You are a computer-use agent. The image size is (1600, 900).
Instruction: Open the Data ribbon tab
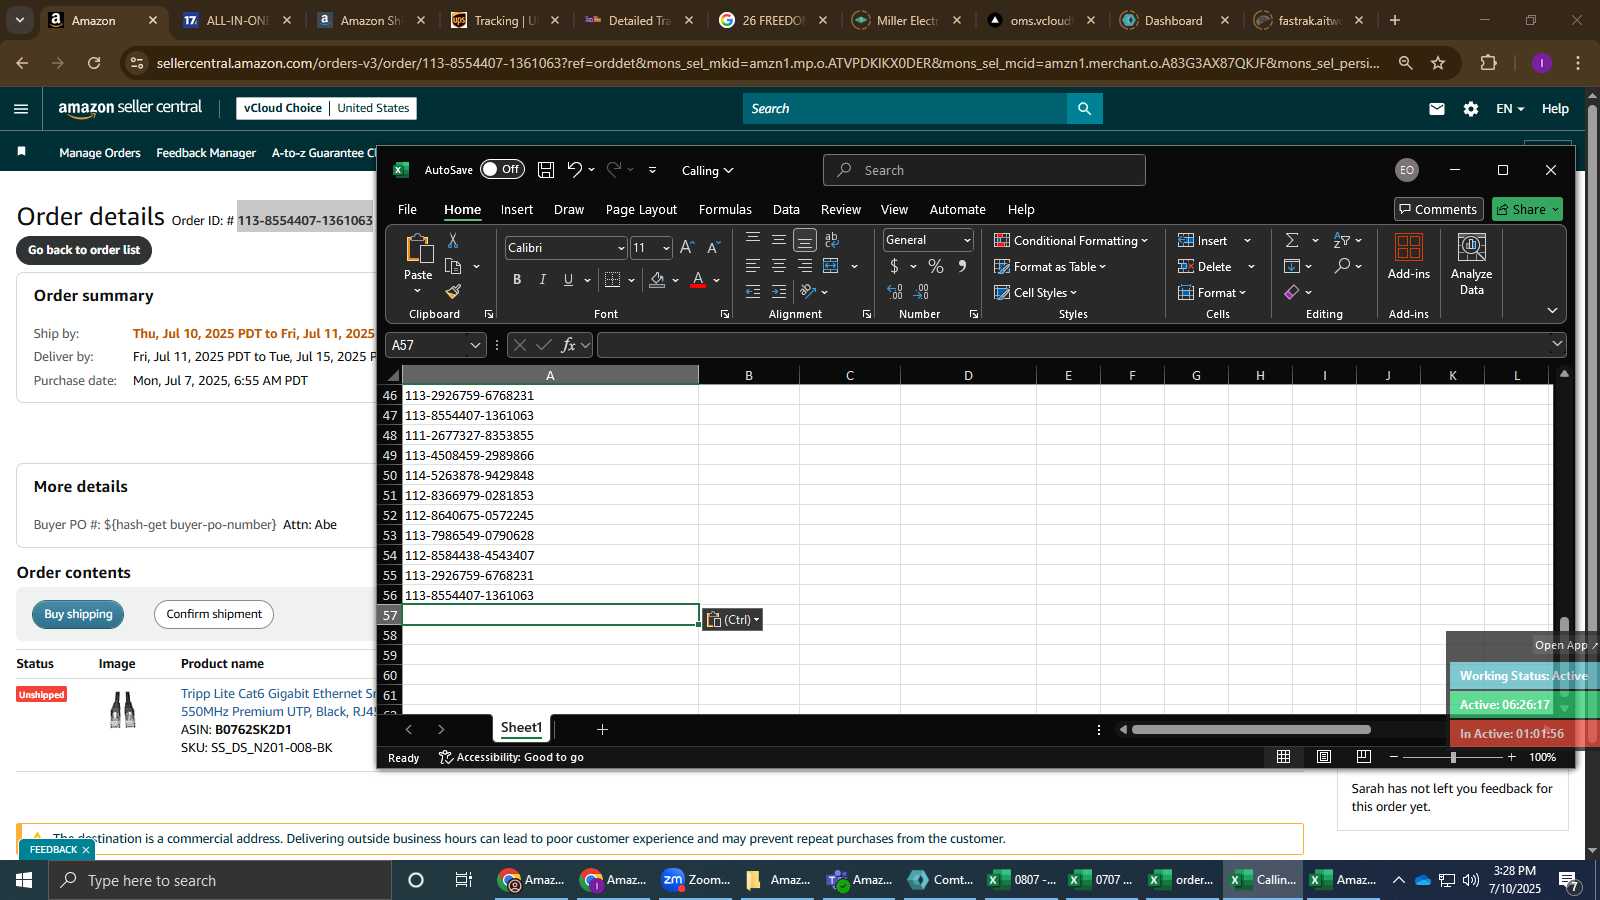(786, 209)
